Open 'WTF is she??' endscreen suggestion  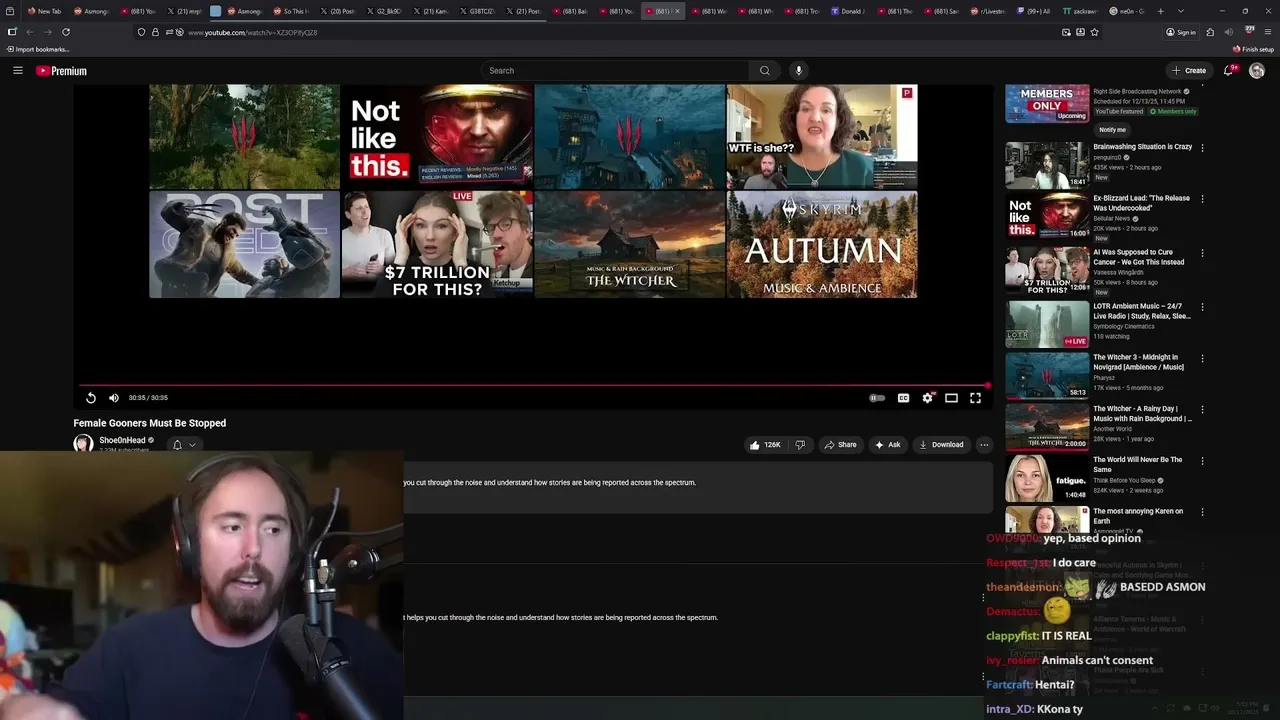822,136
